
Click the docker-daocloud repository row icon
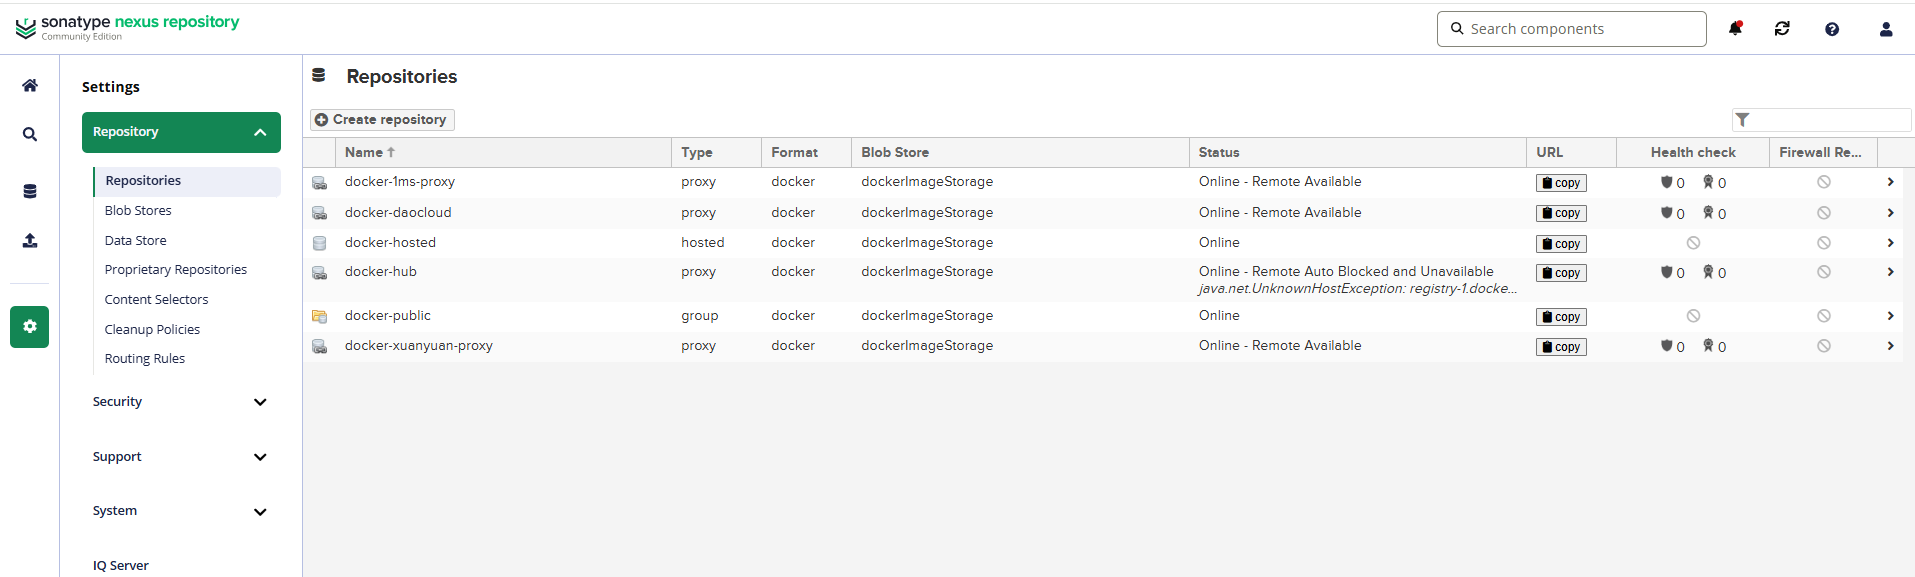coord(319,213)
